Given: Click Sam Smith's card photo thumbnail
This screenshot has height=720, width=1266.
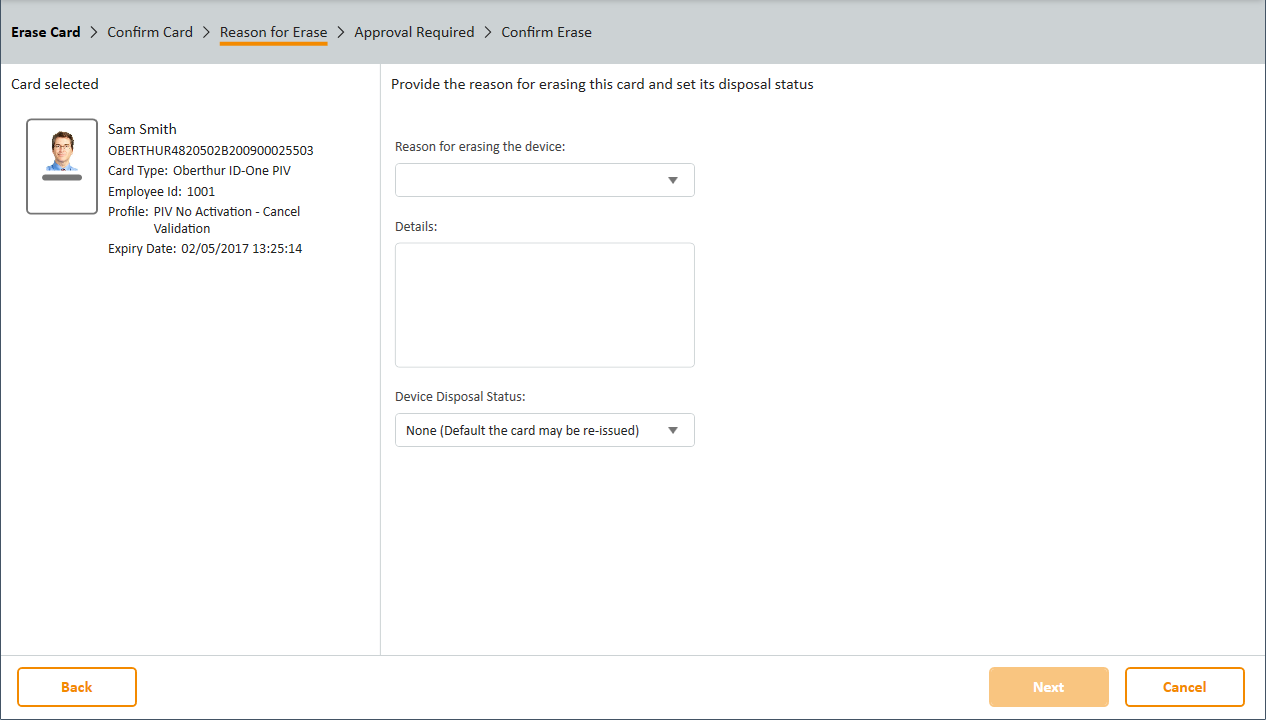Looking at the screenshot, I should 62,166.
